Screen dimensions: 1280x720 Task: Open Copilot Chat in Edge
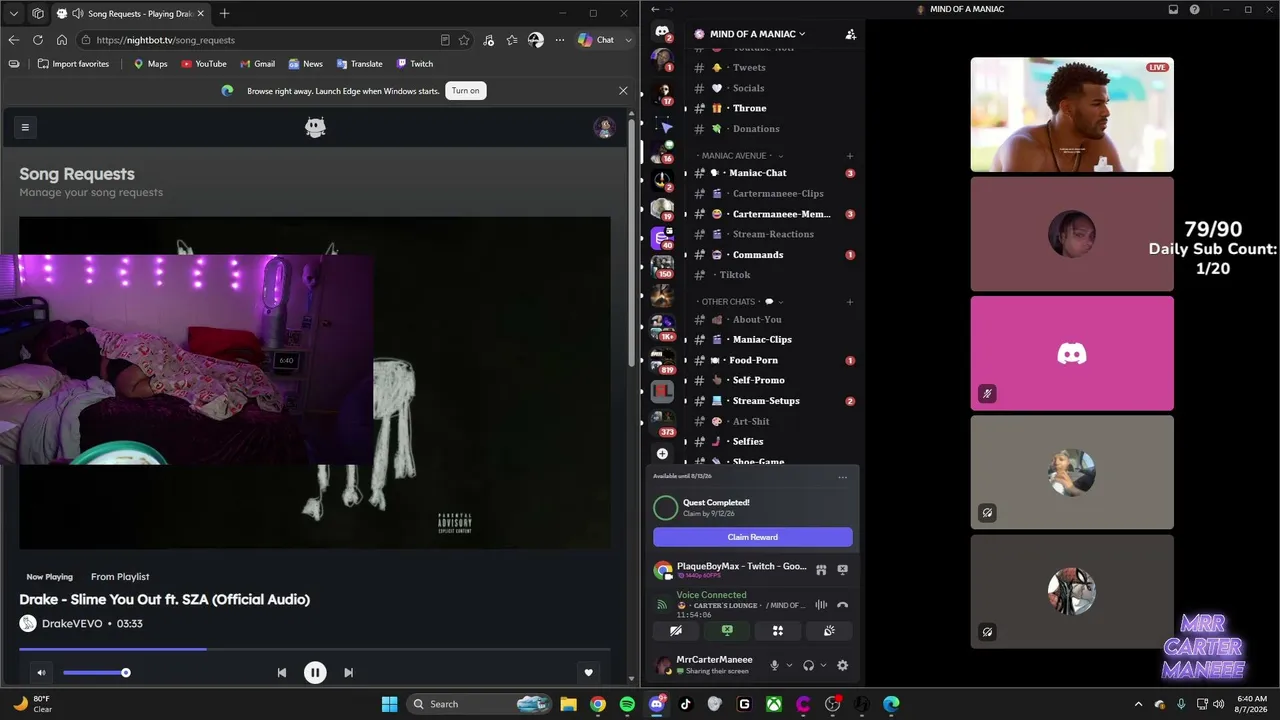point(596,40)
